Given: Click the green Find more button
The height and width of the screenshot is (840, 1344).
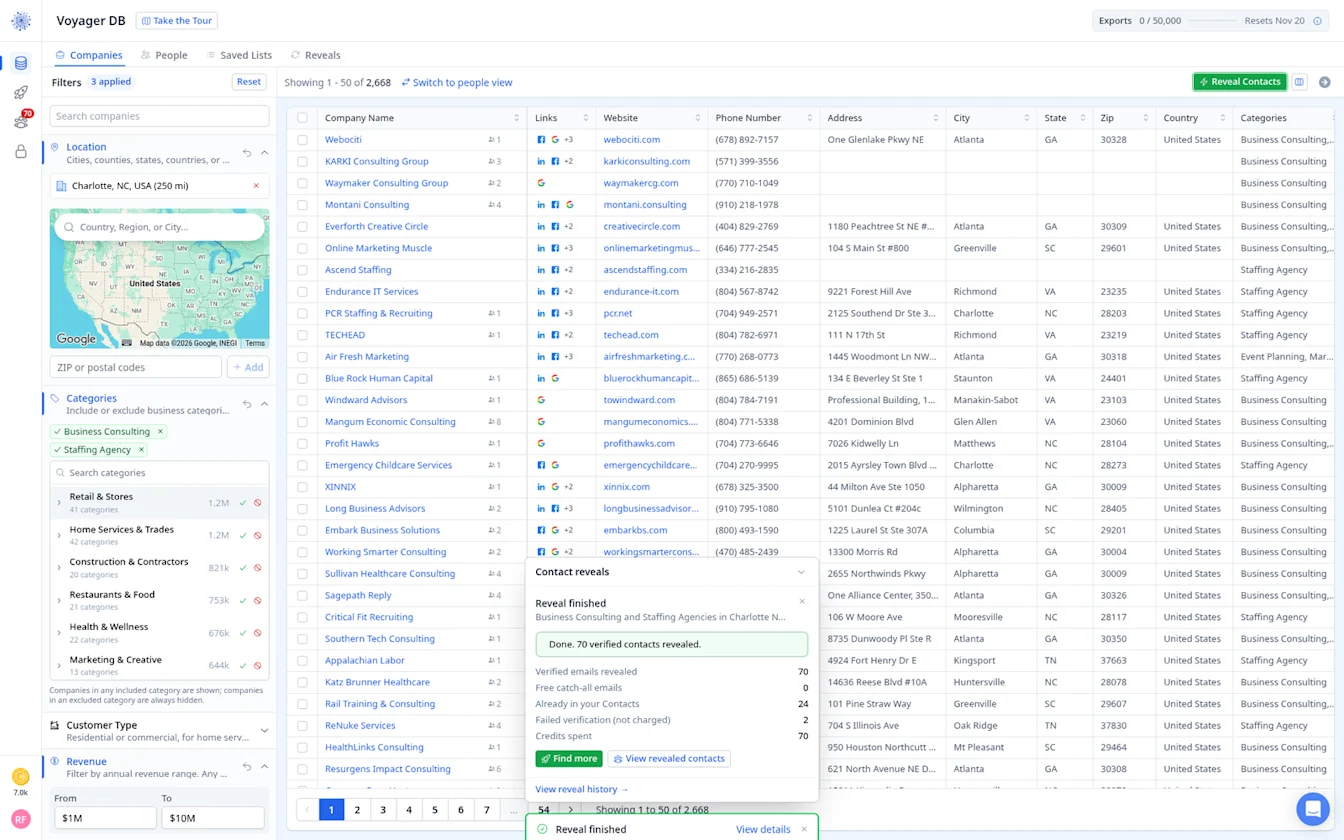Looking at the screenshot, I should 569,759.
